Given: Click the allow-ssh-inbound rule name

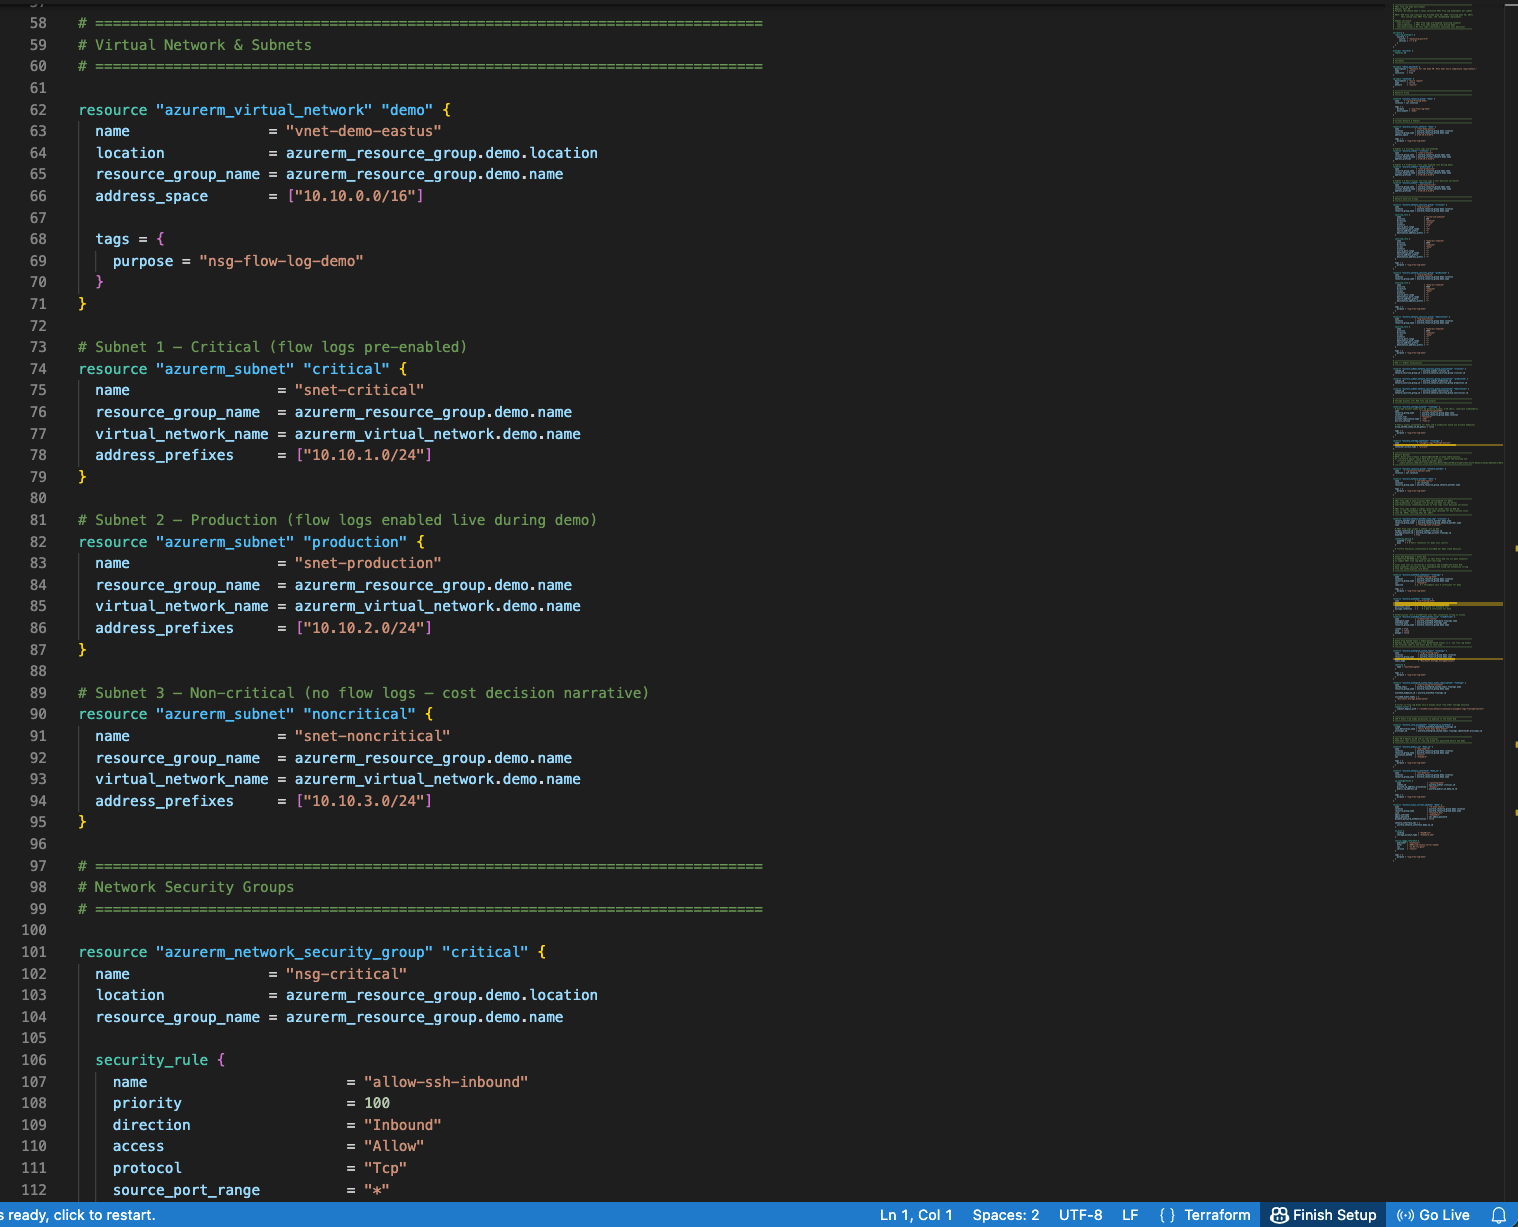Looking at the screenshot, I should point(446,1081).
